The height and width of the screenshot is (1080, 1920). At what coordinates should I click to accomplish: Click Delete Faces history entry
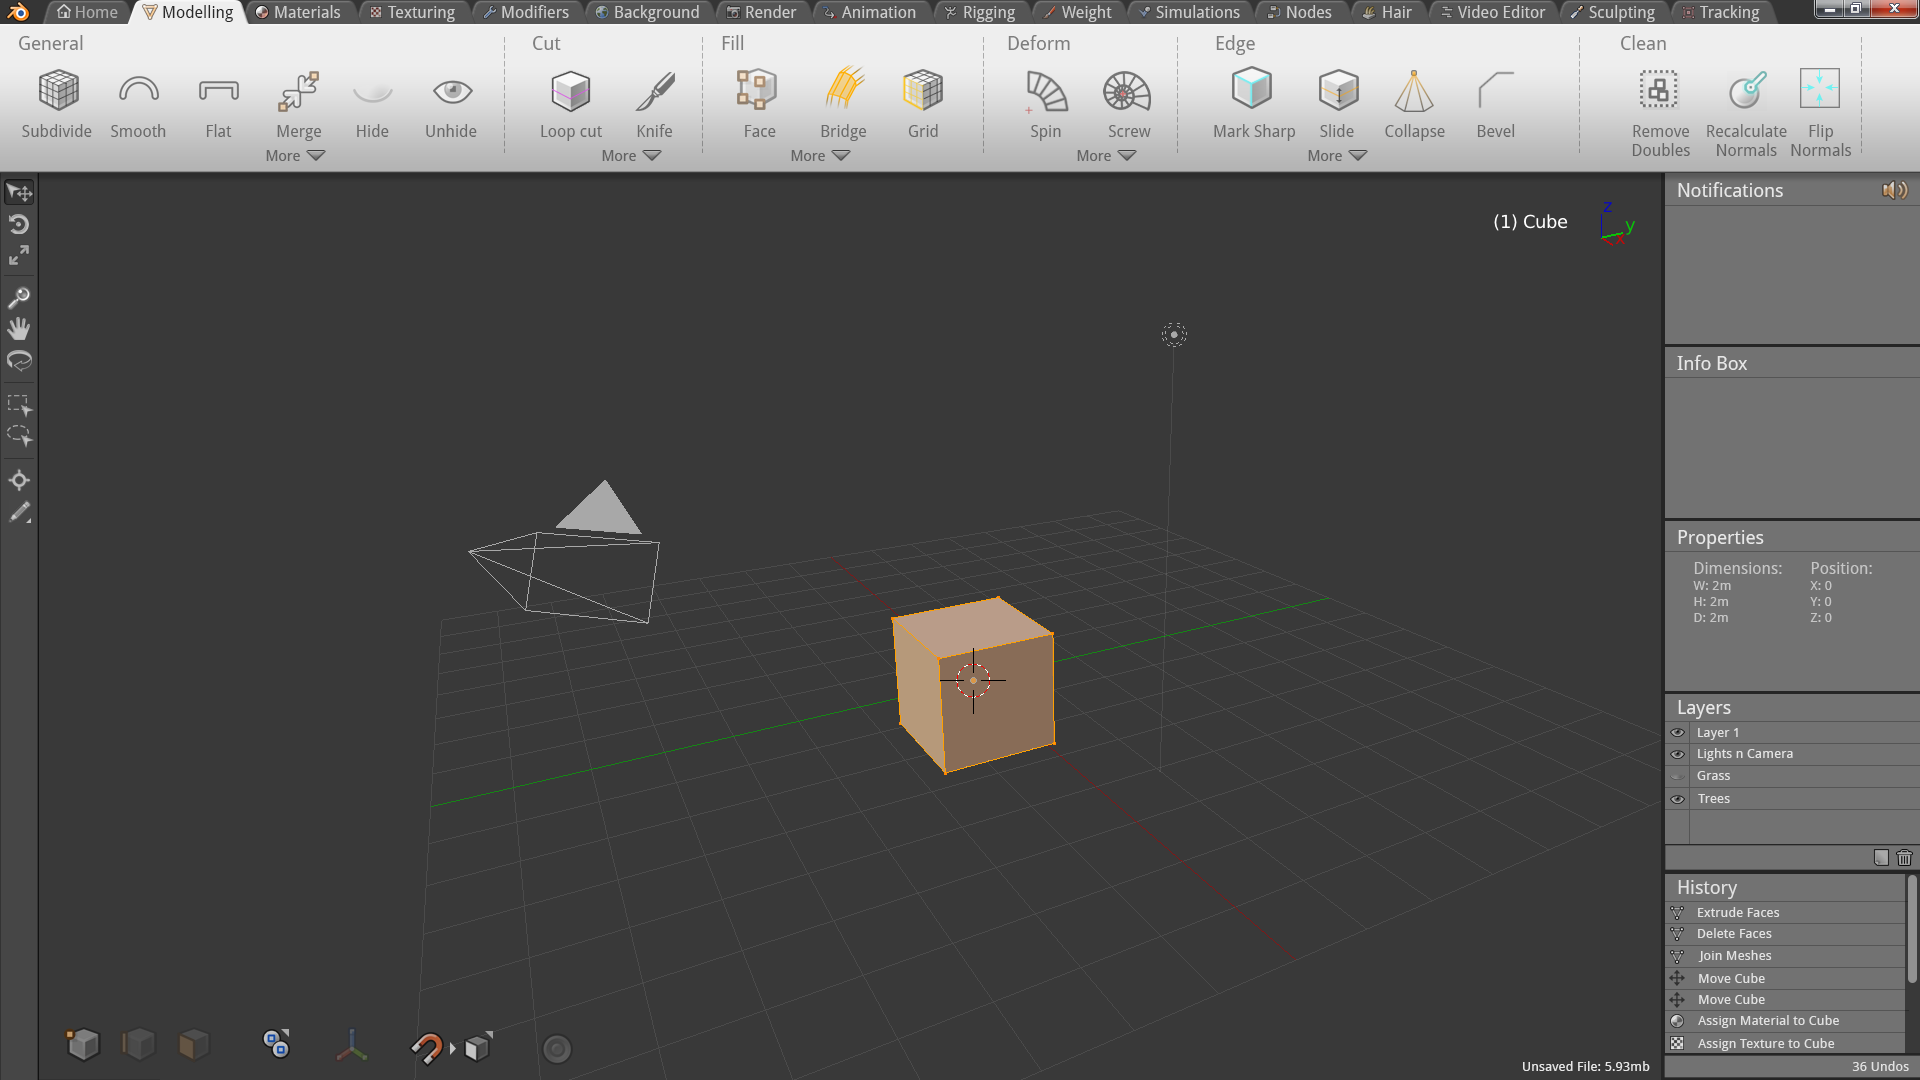tap(1734, 934)
